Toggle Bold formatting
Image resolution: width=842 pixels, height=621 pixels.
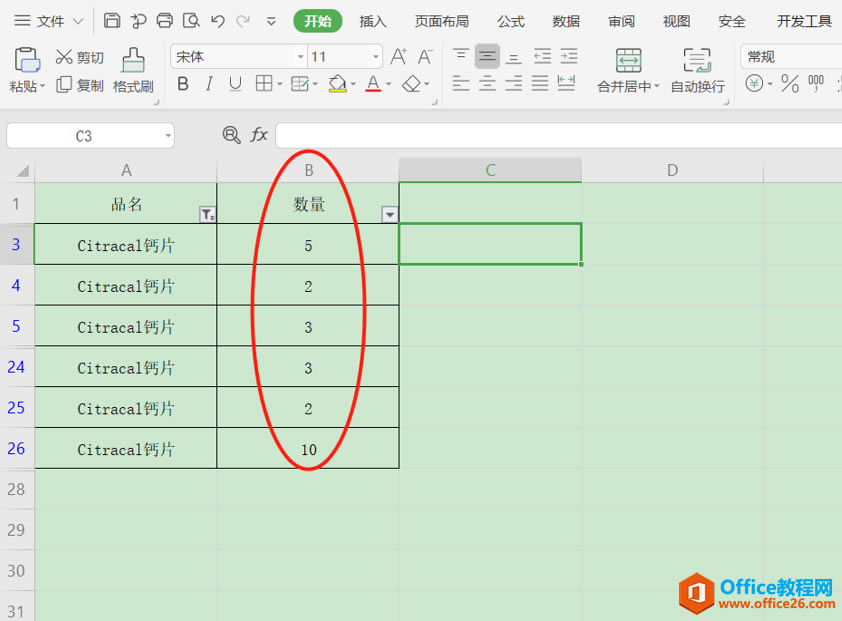click(x=183, y=84)
